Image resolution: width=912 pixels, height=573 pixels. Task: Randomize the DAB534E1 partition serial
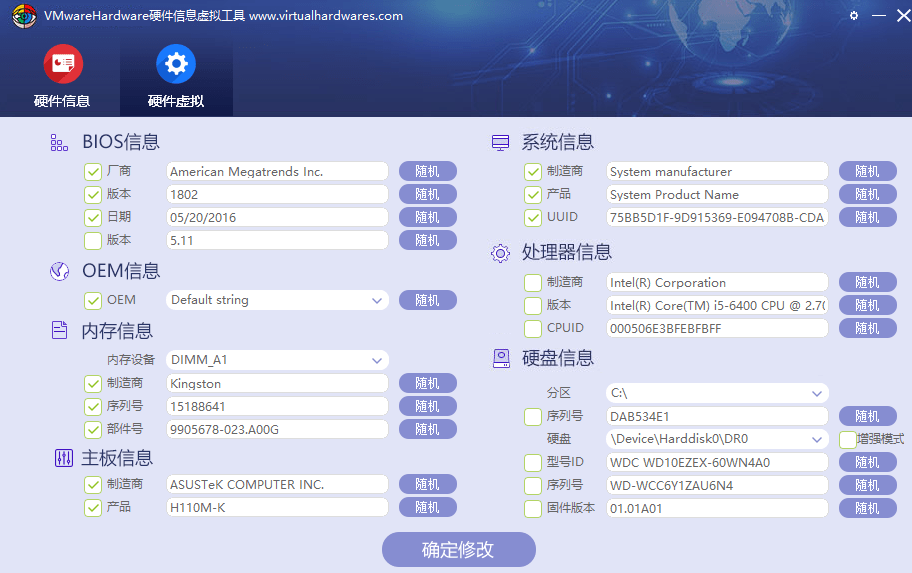[x=867, y=416]
